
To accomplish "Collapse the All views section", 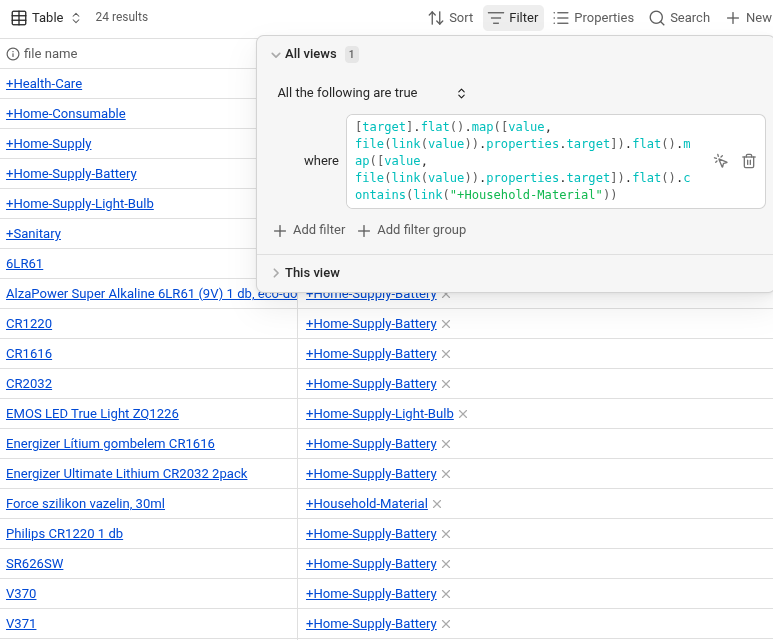I will (x=276, y=55).
